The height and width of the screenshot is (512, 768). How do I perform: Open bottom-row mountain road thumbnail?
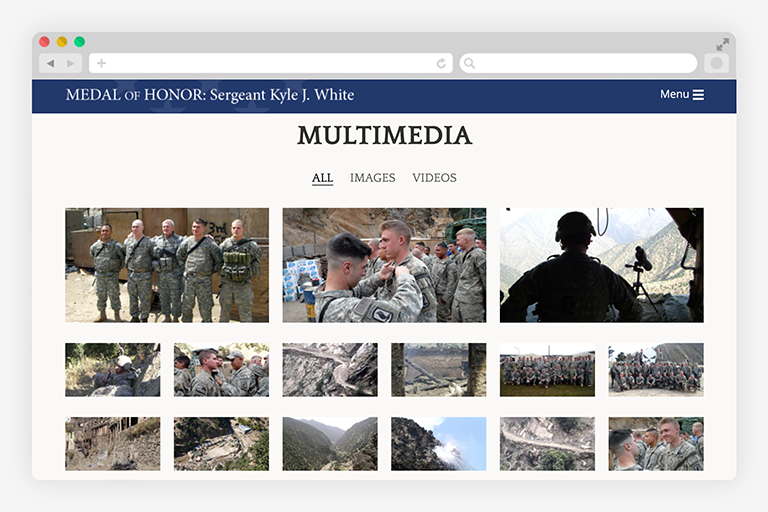[548, 444]
